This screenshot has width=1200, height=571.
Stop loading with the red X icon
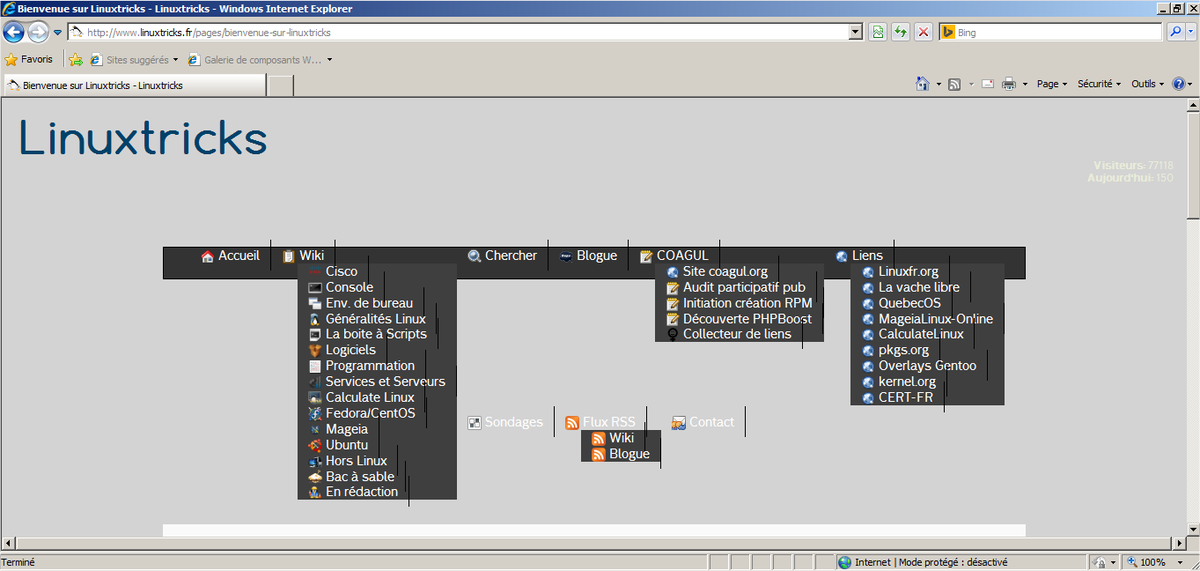923,32
